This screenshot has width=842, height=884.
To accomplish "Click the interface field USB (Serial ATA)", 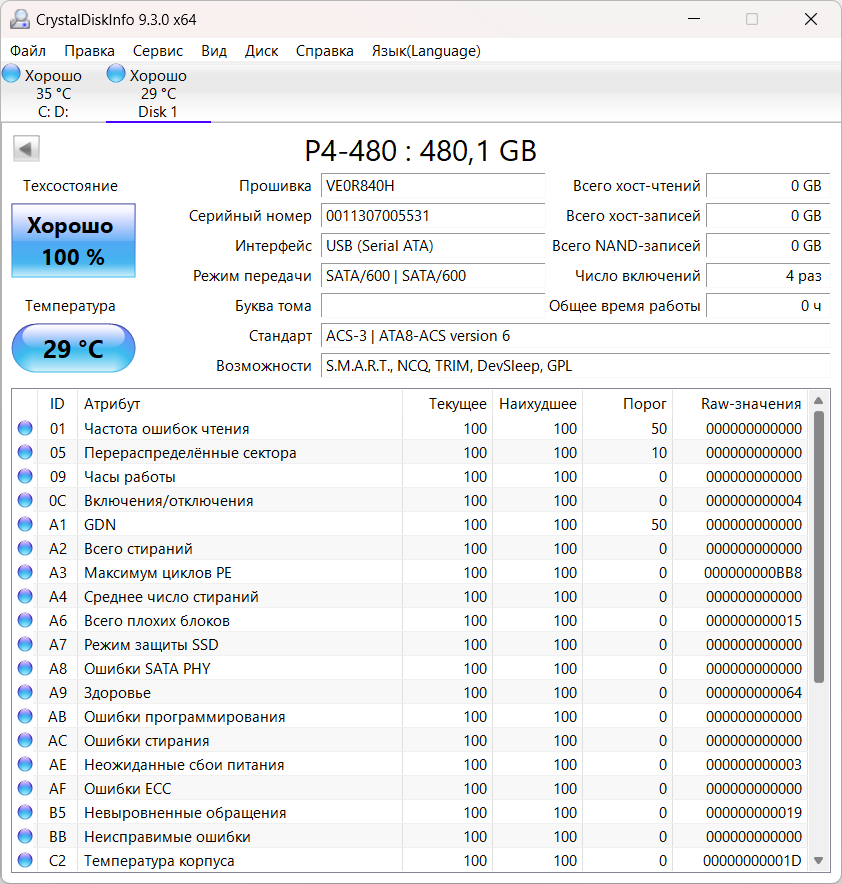I will [433, 246].
